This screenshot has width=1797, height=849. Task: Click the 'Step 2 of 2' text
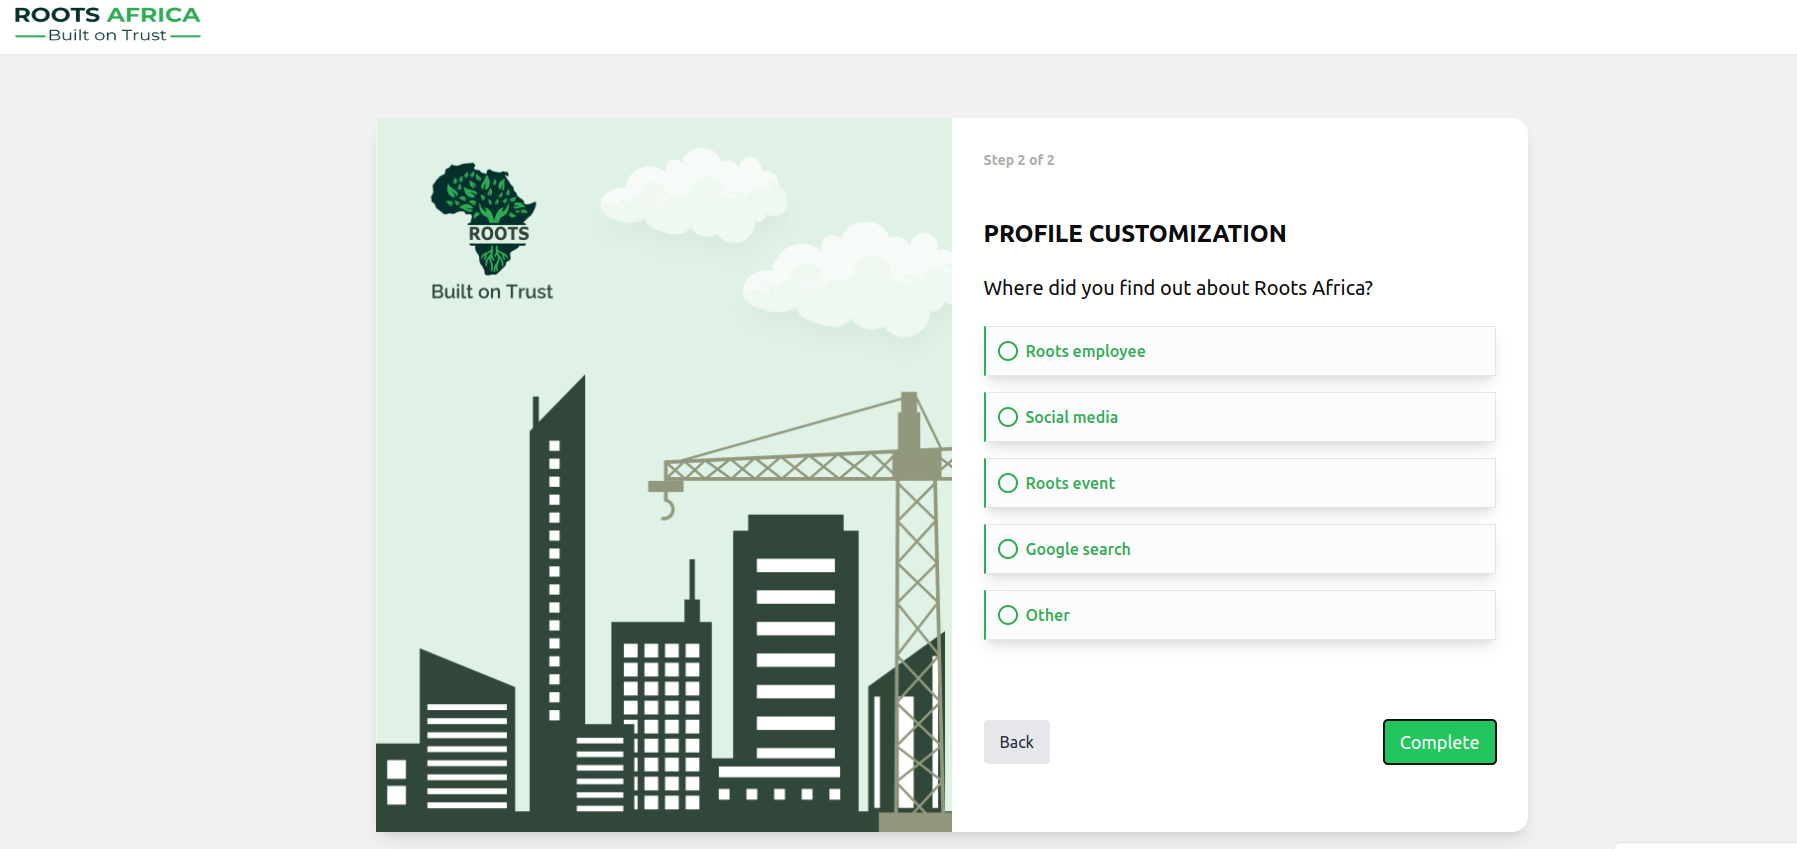pyautogui.click(x=1018, y=160)
